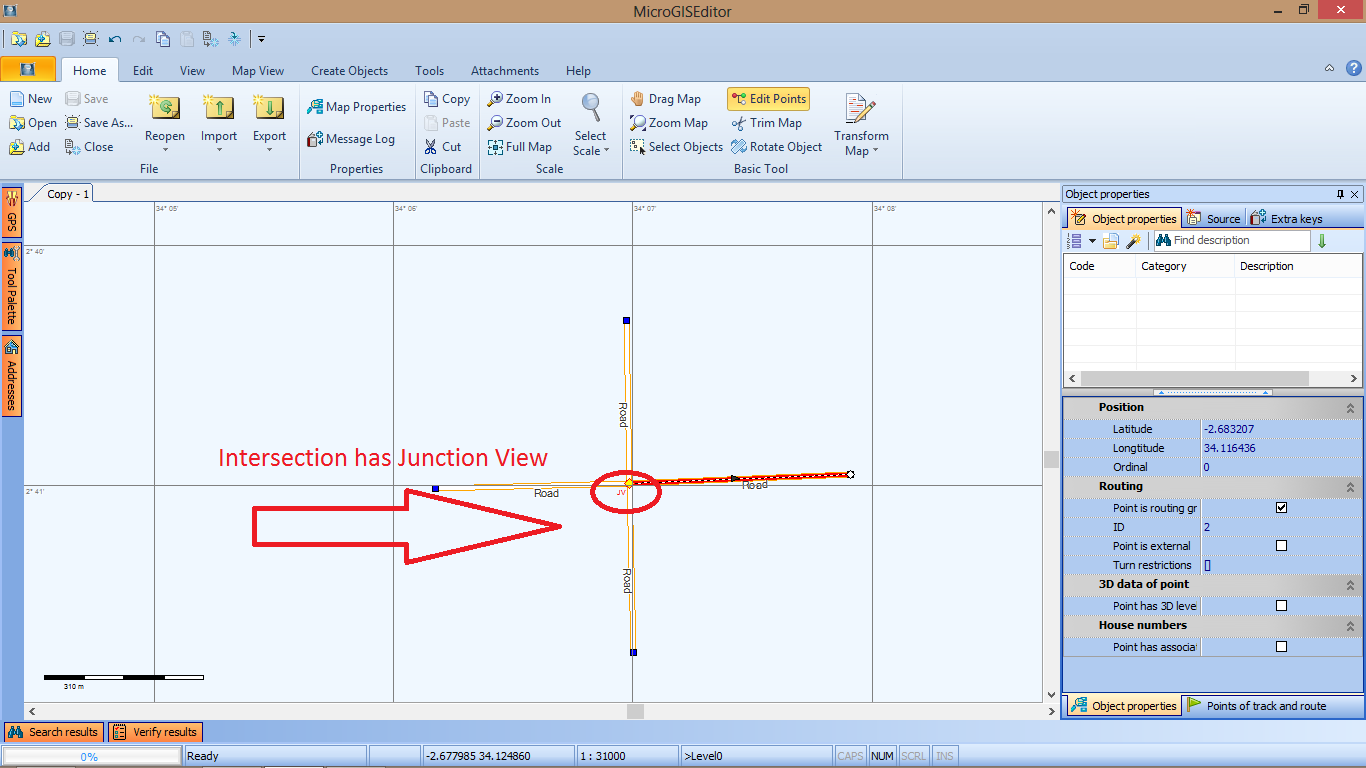The width and height of the screenshot is (1366, 768).
Task: Activate the Rotate Object tool
Action: tap(776, 147)
